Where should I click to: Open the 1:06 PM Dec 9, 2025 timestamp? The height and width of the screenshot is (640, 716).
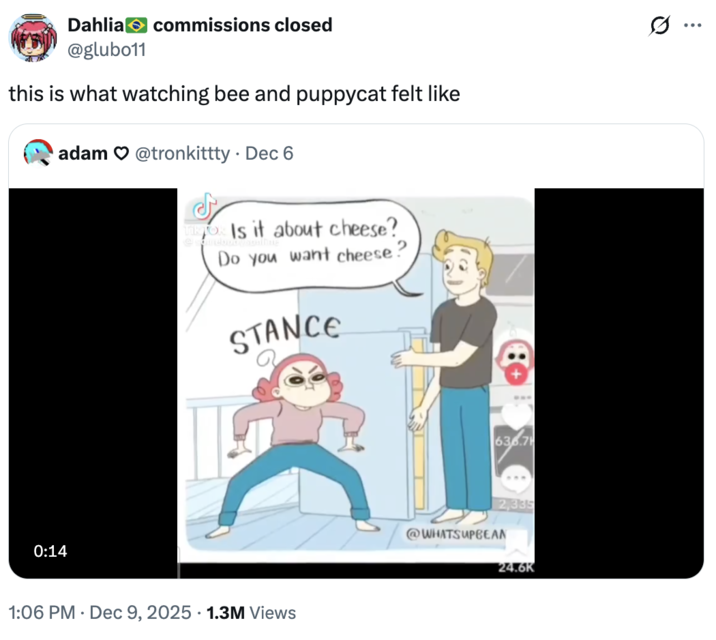(x=100, y=612)
